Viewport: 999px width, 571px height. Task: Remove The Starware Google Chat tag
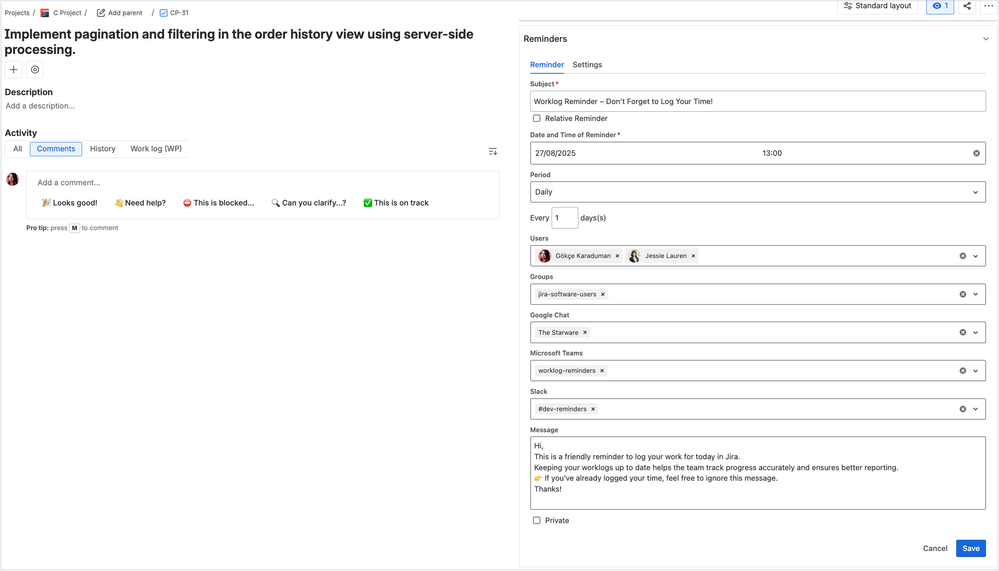(585, 333)
